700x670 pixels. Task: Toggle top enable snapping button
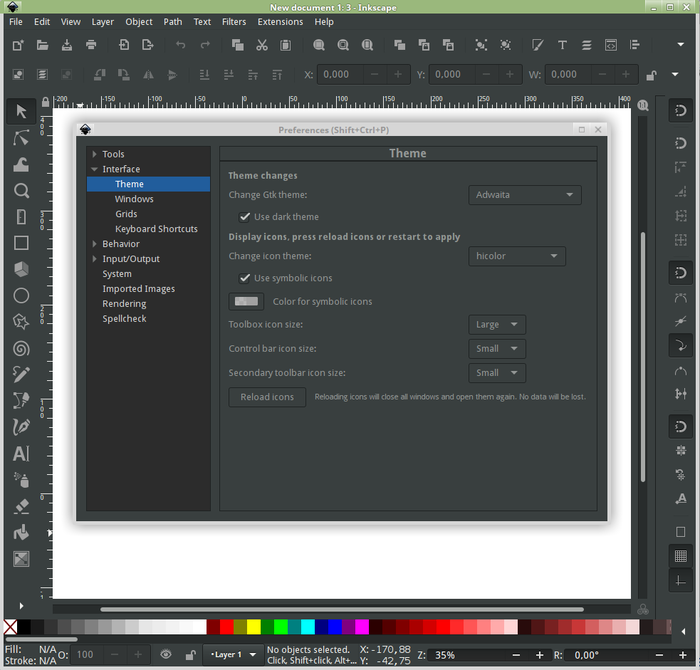(x=680, y=110)
